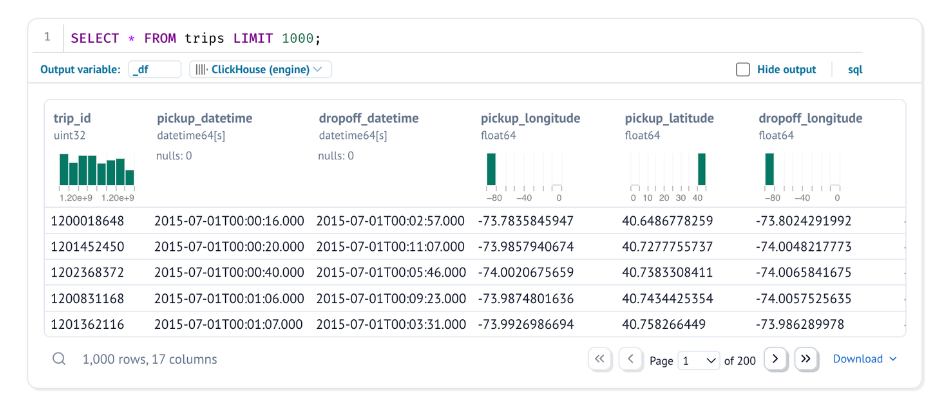Edit the _df output variable field
This screenshot has width=947, height=415.
tap(155, 70)
